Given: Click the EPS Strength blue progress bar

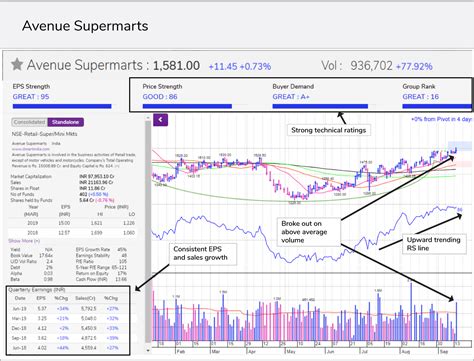Looking at the screenshot, I should [x=62, y=106].
